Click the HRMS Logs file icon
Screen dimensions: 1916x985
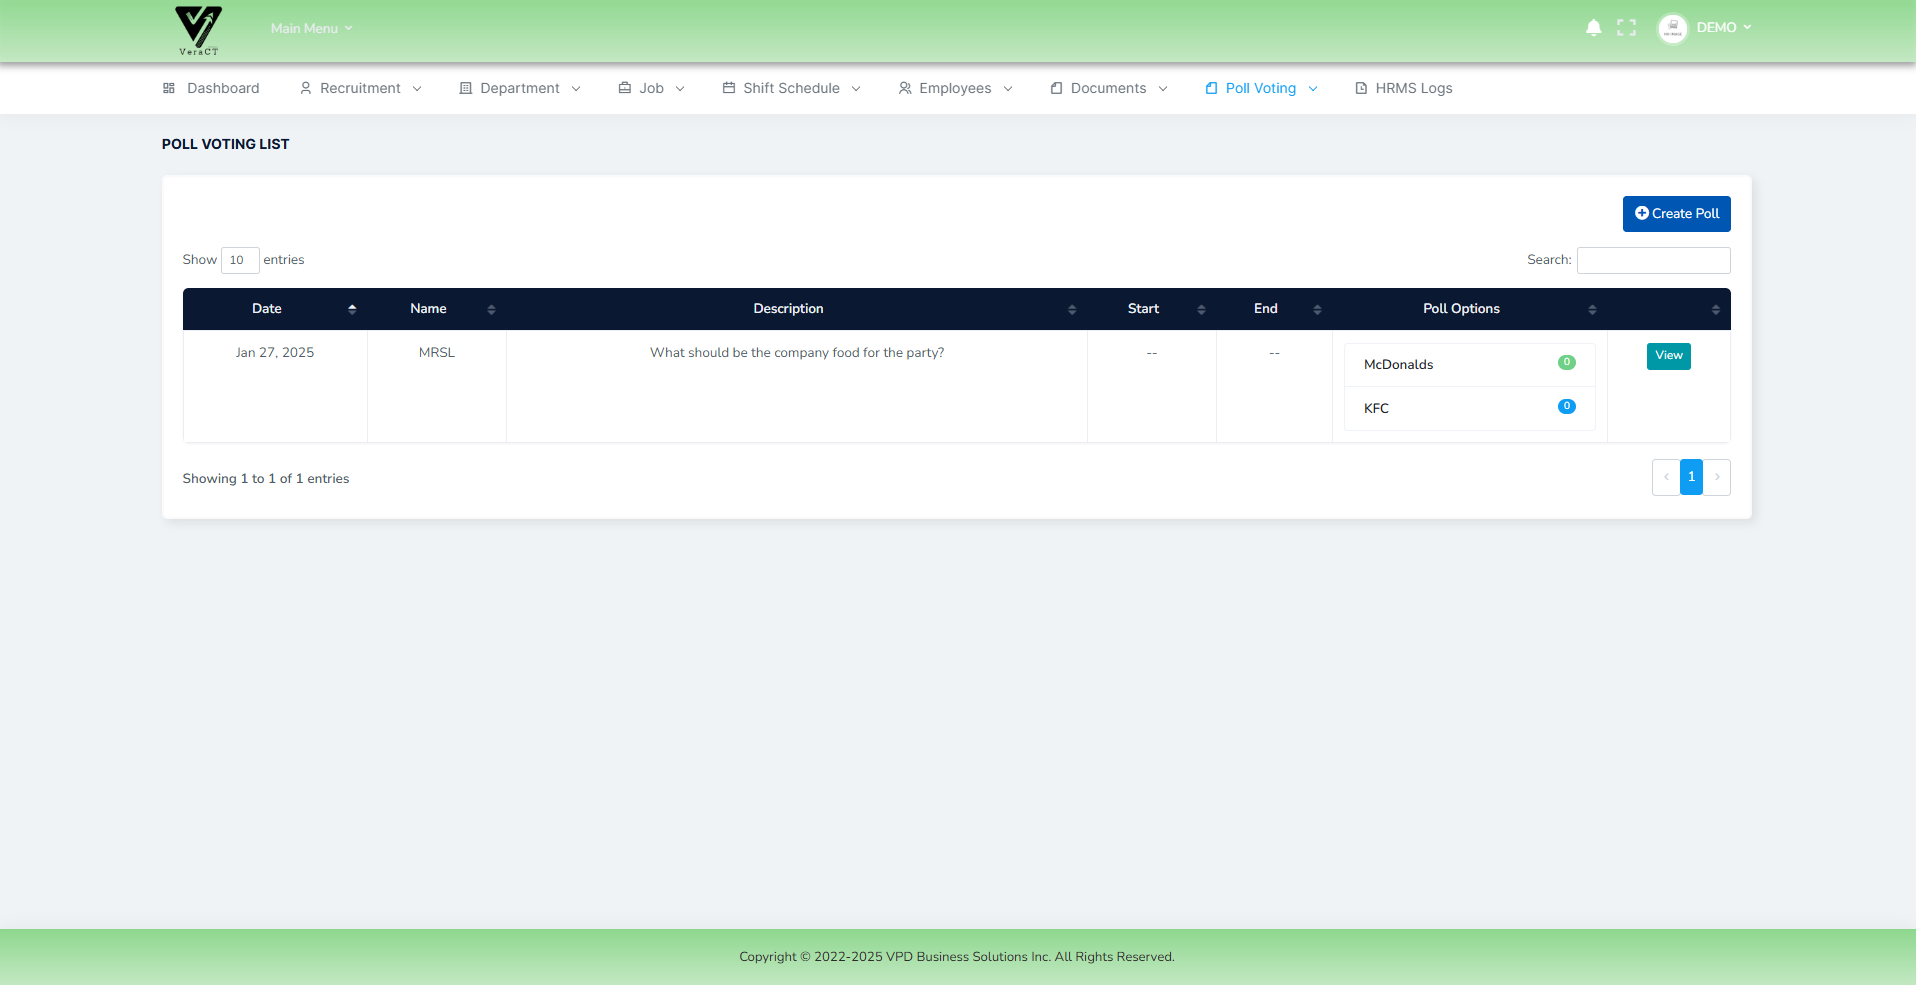tap(1360, 88)
